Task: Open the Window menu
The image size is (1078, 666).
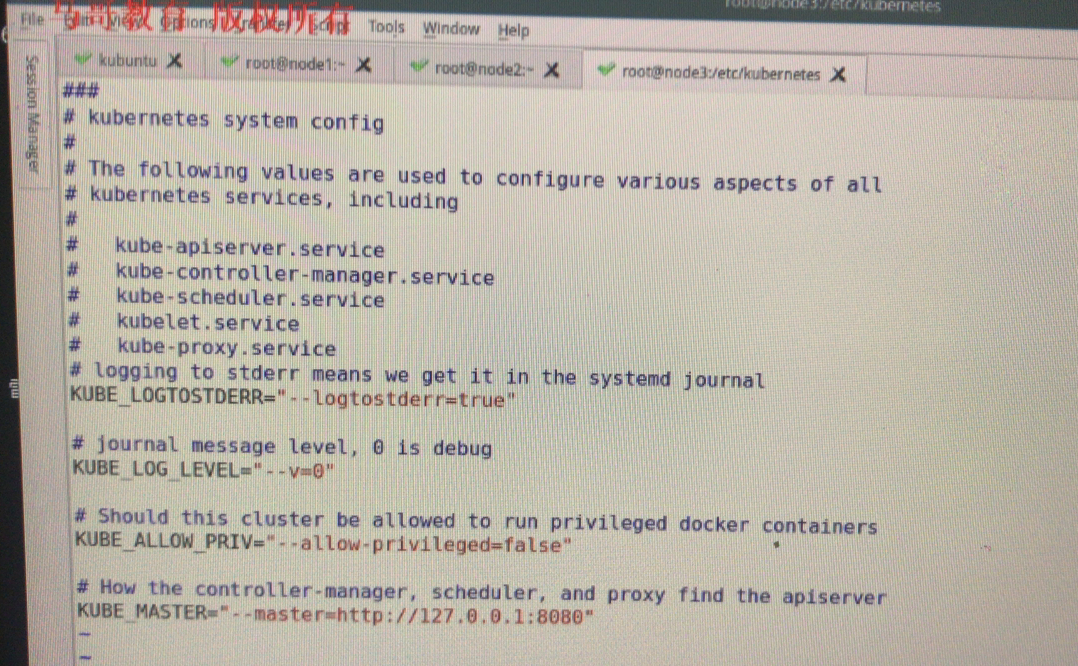Action: pyautogui.click(x=451, y=29)
